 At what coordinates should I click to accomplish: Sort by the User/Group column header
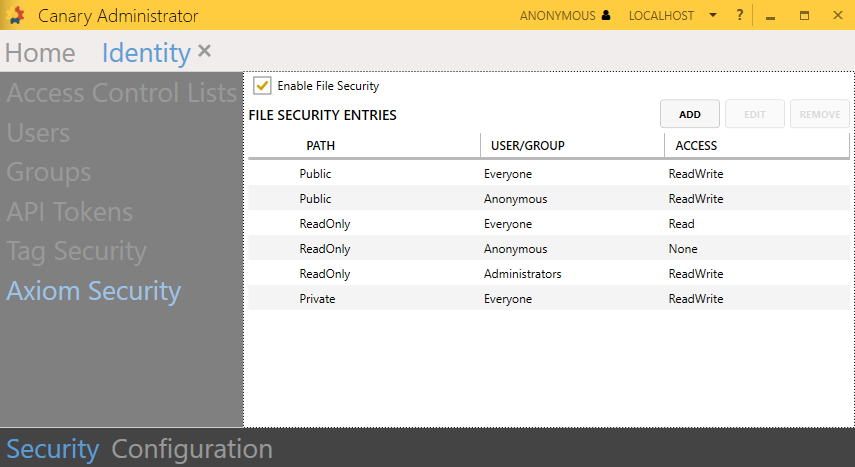pos(527,146)
